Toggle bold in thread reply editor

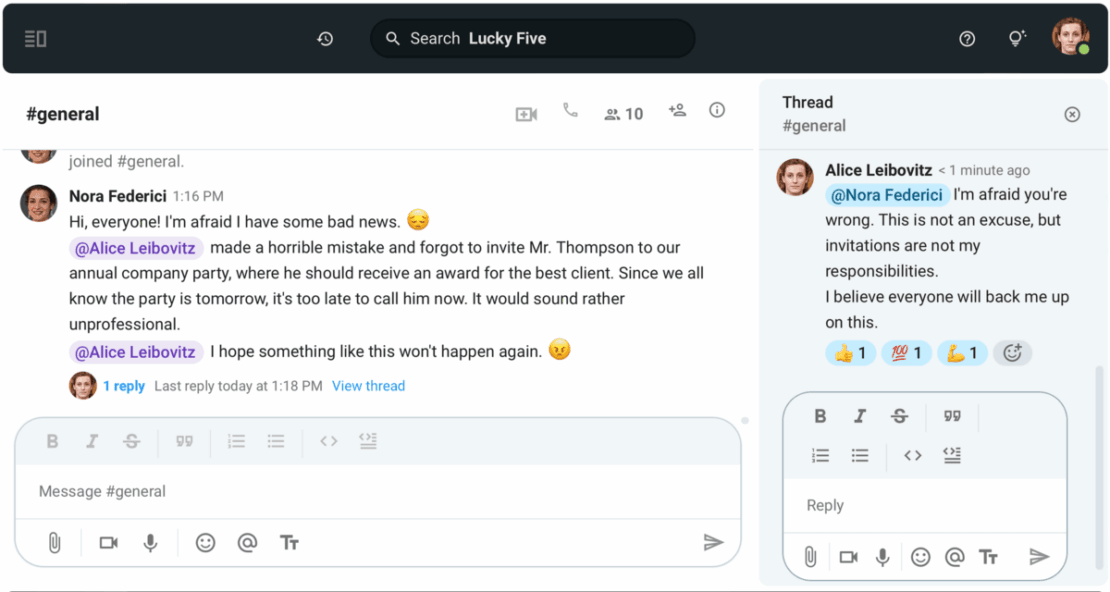tap(820, 417)
